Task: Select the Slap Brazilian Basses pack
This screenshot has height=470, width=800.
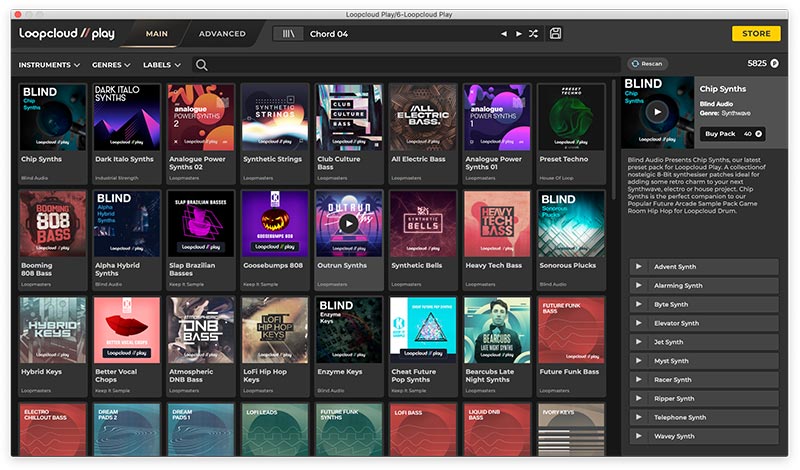Action: pyautogui.click(x=201, y=240)
